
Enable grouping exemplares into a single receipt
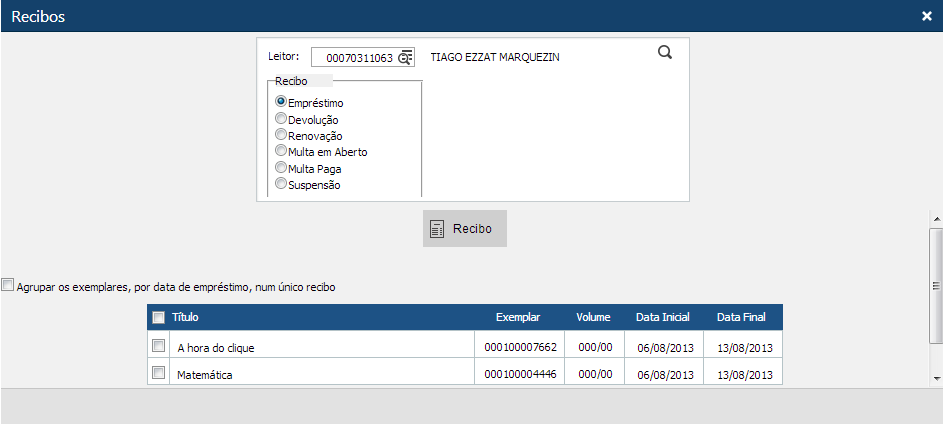point(9,286)
